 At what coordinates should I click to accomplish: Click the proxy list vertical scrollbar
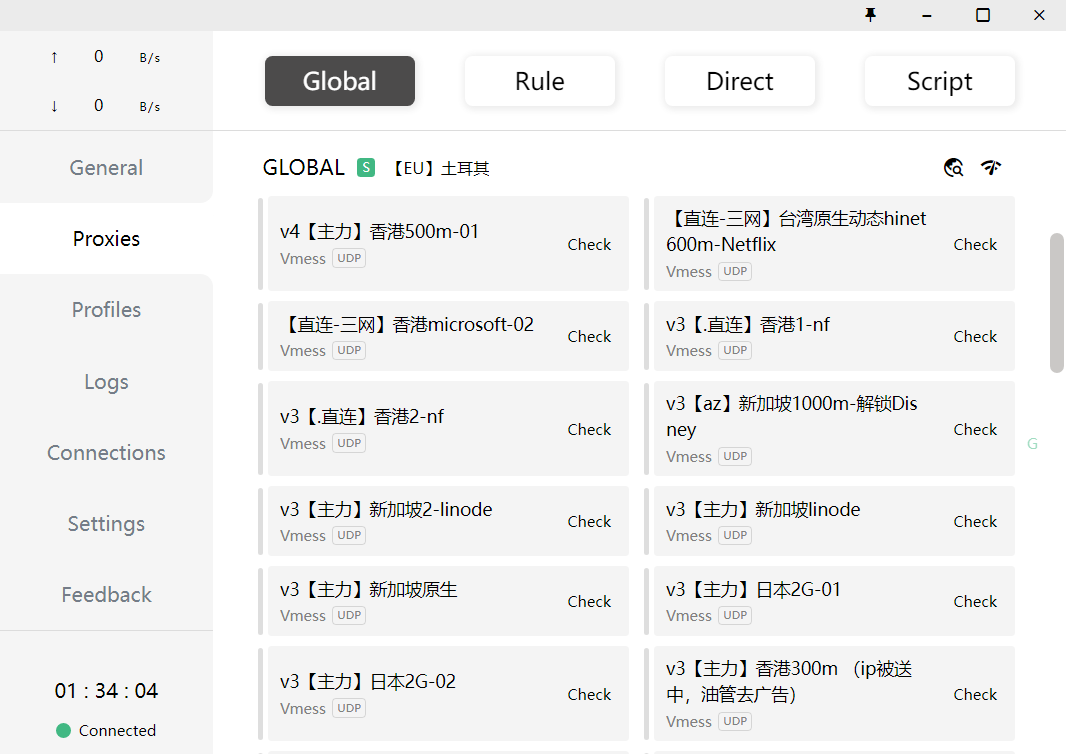(1056, 303)
